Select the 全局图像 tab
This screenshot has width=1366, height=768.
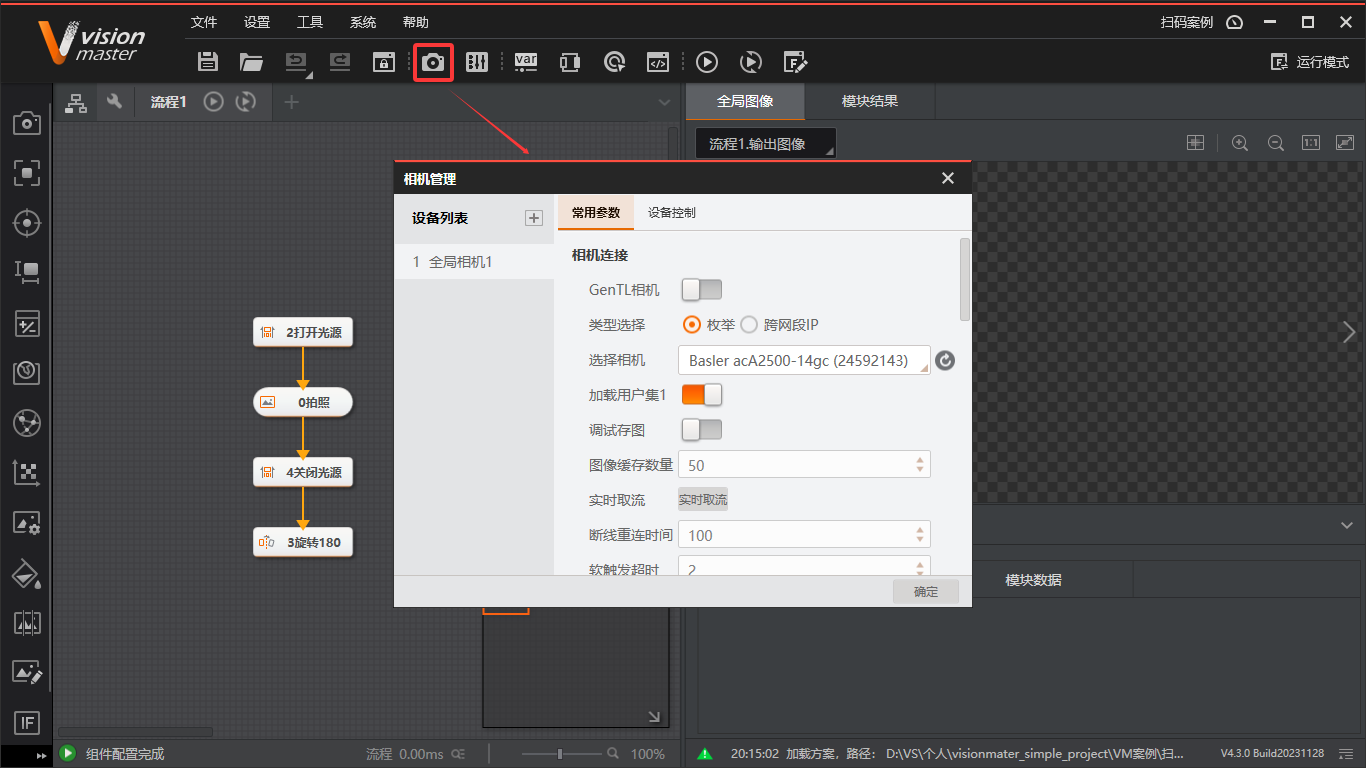[745, 101]
